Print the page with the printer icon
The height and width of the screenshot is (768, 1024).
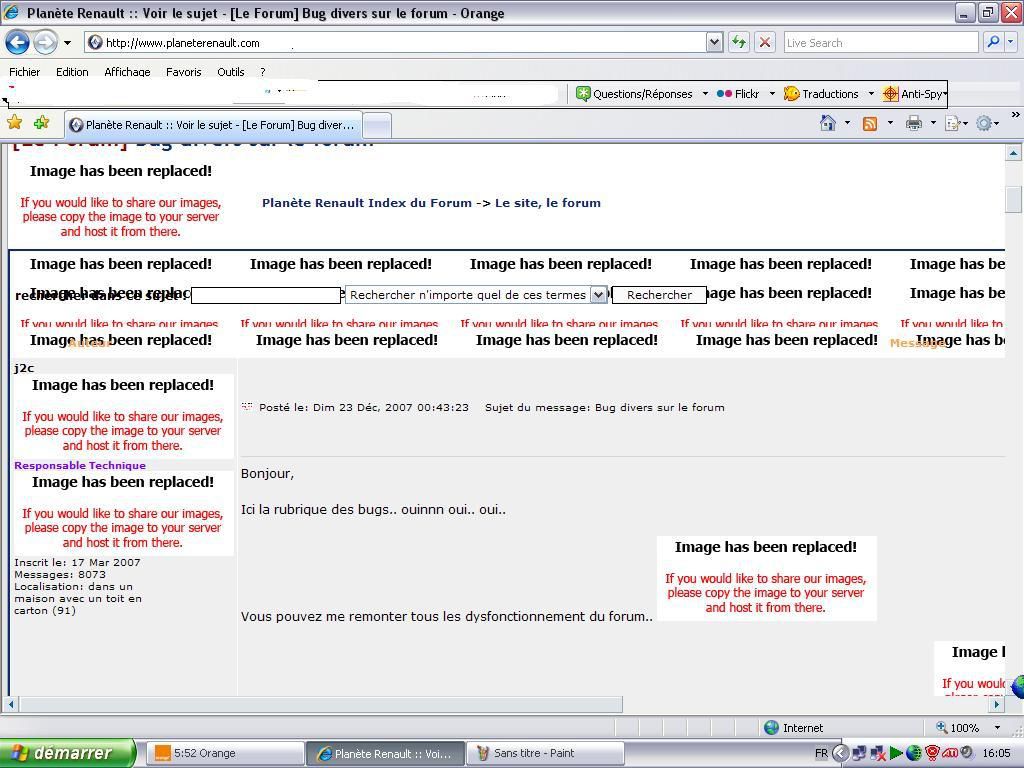(914, 123)
